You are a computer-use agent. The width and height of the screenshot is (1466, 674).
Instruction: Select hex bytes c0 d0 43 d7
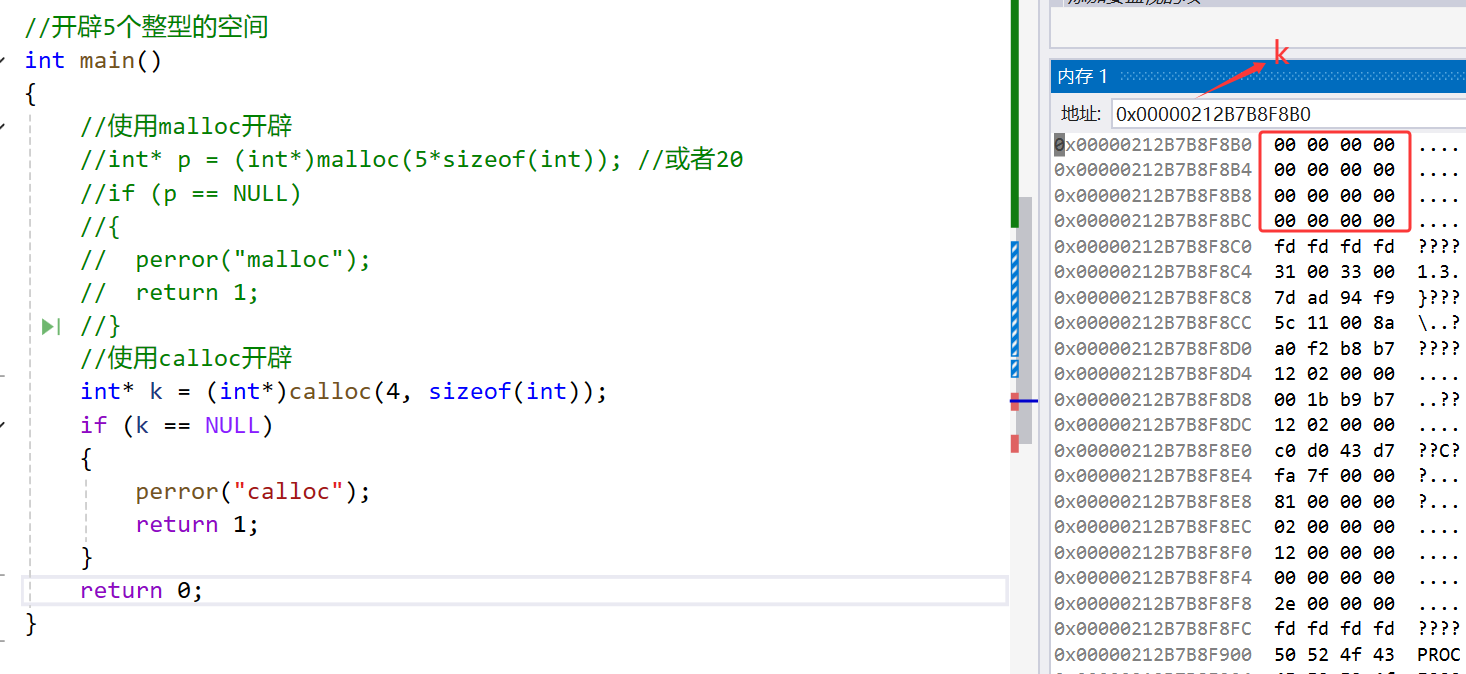click(1334, 450)
